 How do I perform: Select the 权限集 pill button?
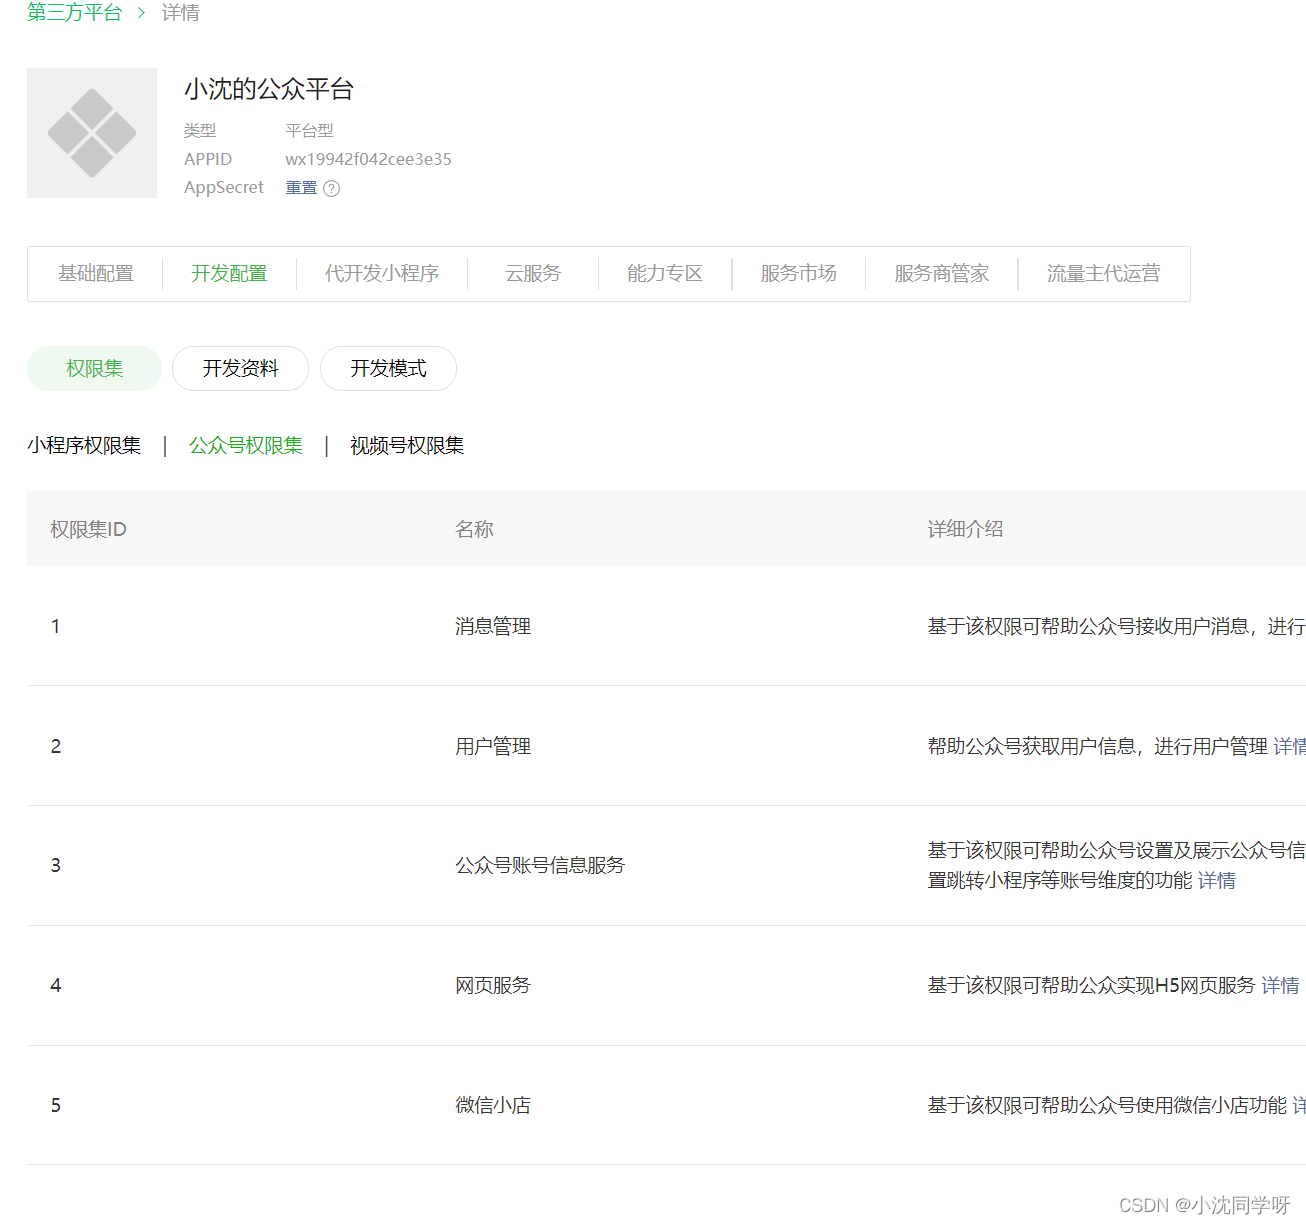(95, 369)
